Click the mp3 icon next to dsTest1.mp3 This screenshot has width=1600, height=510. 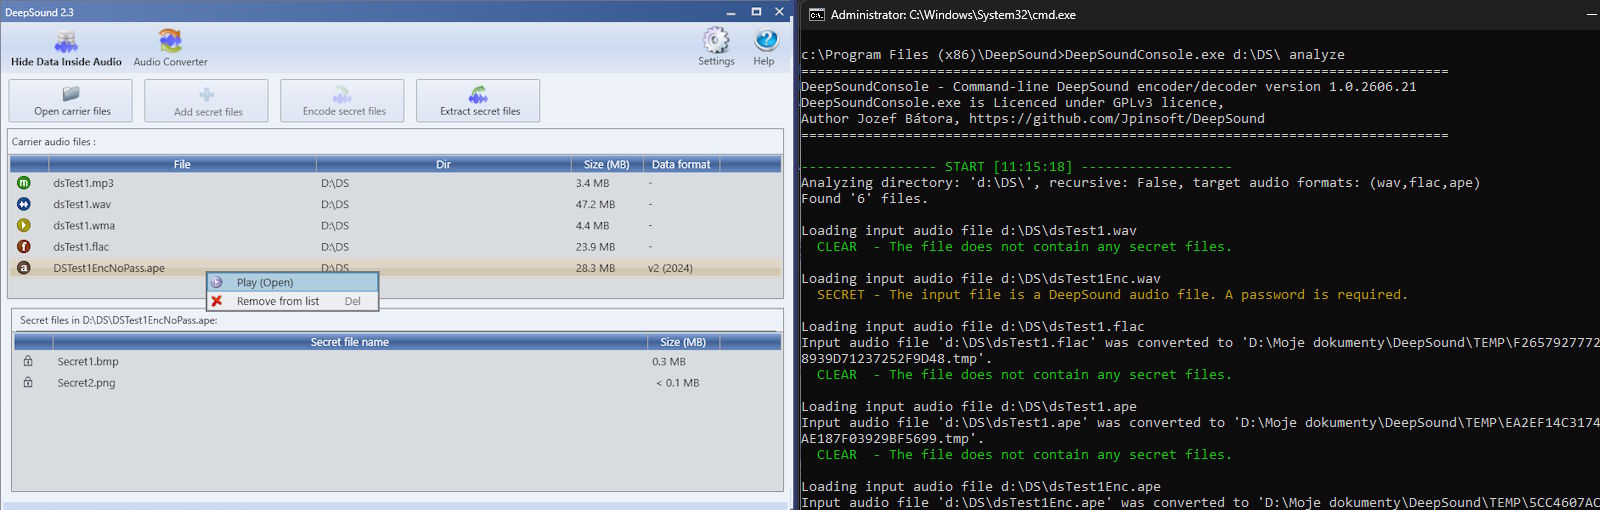click(x=24, y=183)
